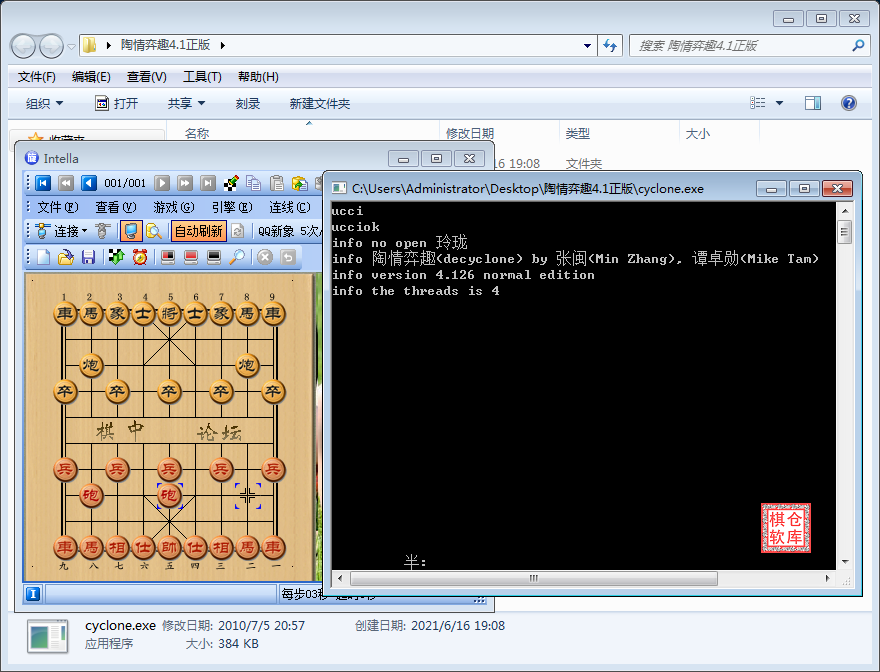Click the blue I icon in status bar
Screen dimensions: 880x672
pos(33,593)
